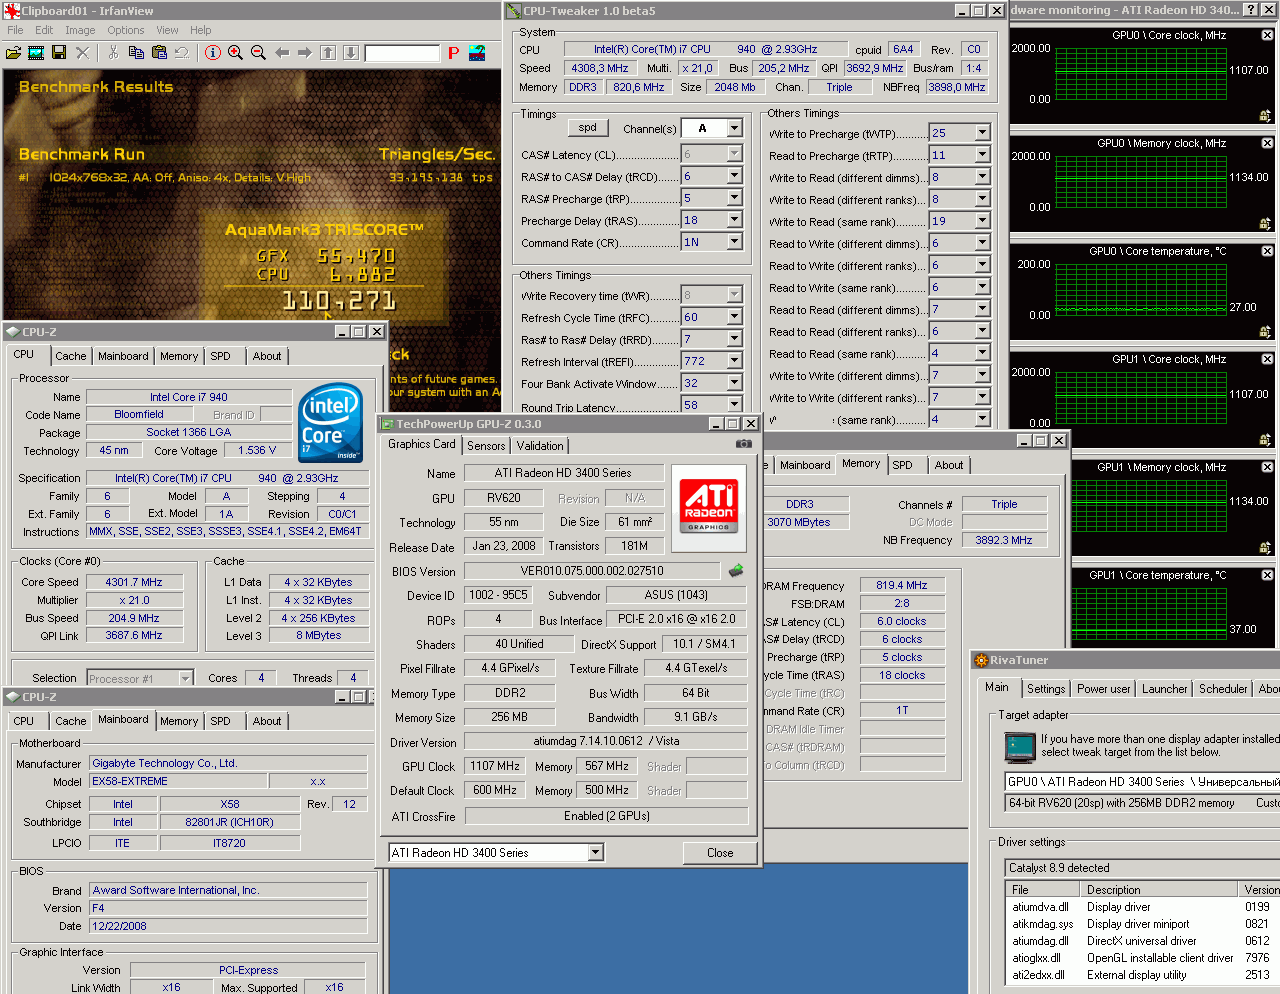This screenshot has height=994, width=1280.
Task: Take screenshot using GPU-Z camera icon
Action: tap(744, 443)
